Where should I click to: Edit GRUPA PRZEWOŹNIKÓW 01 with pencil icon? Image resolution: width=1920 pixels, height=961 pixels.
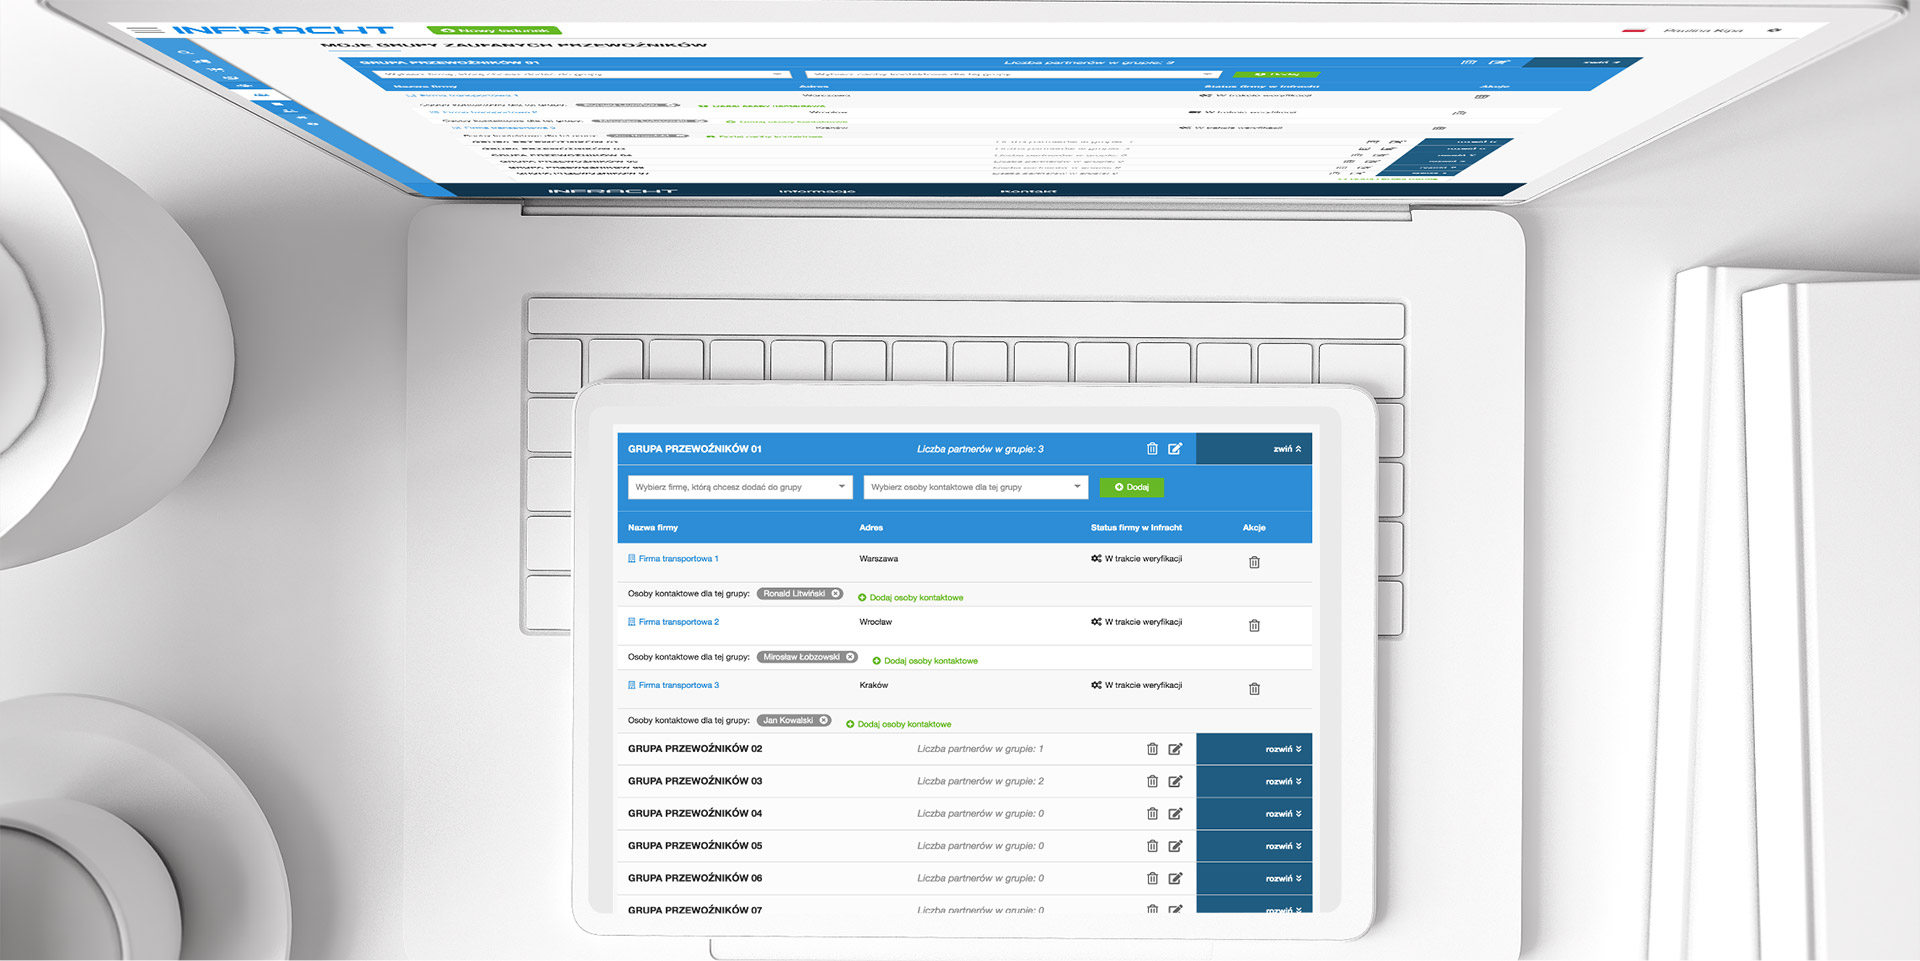click(1175, 449)
